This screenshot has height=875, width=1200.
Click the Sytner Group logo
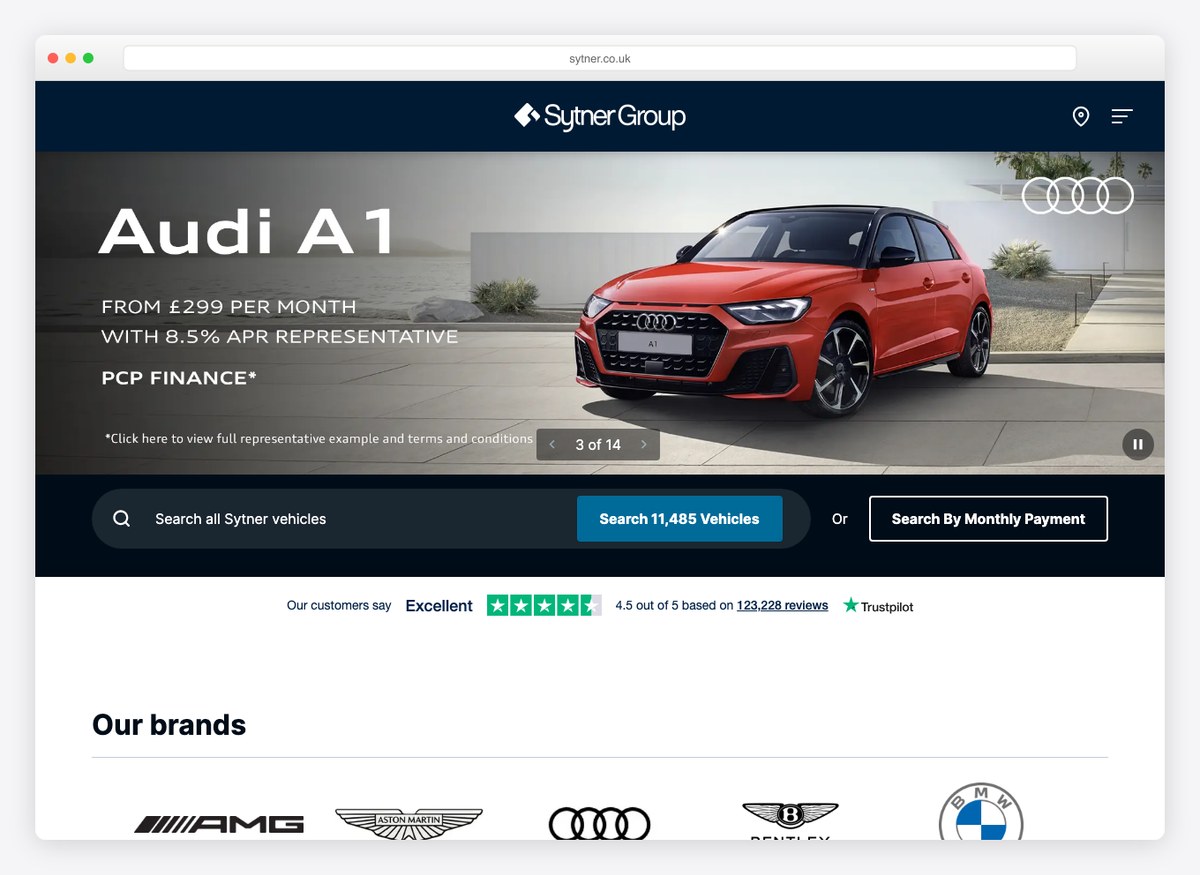(x=600, y=116)
